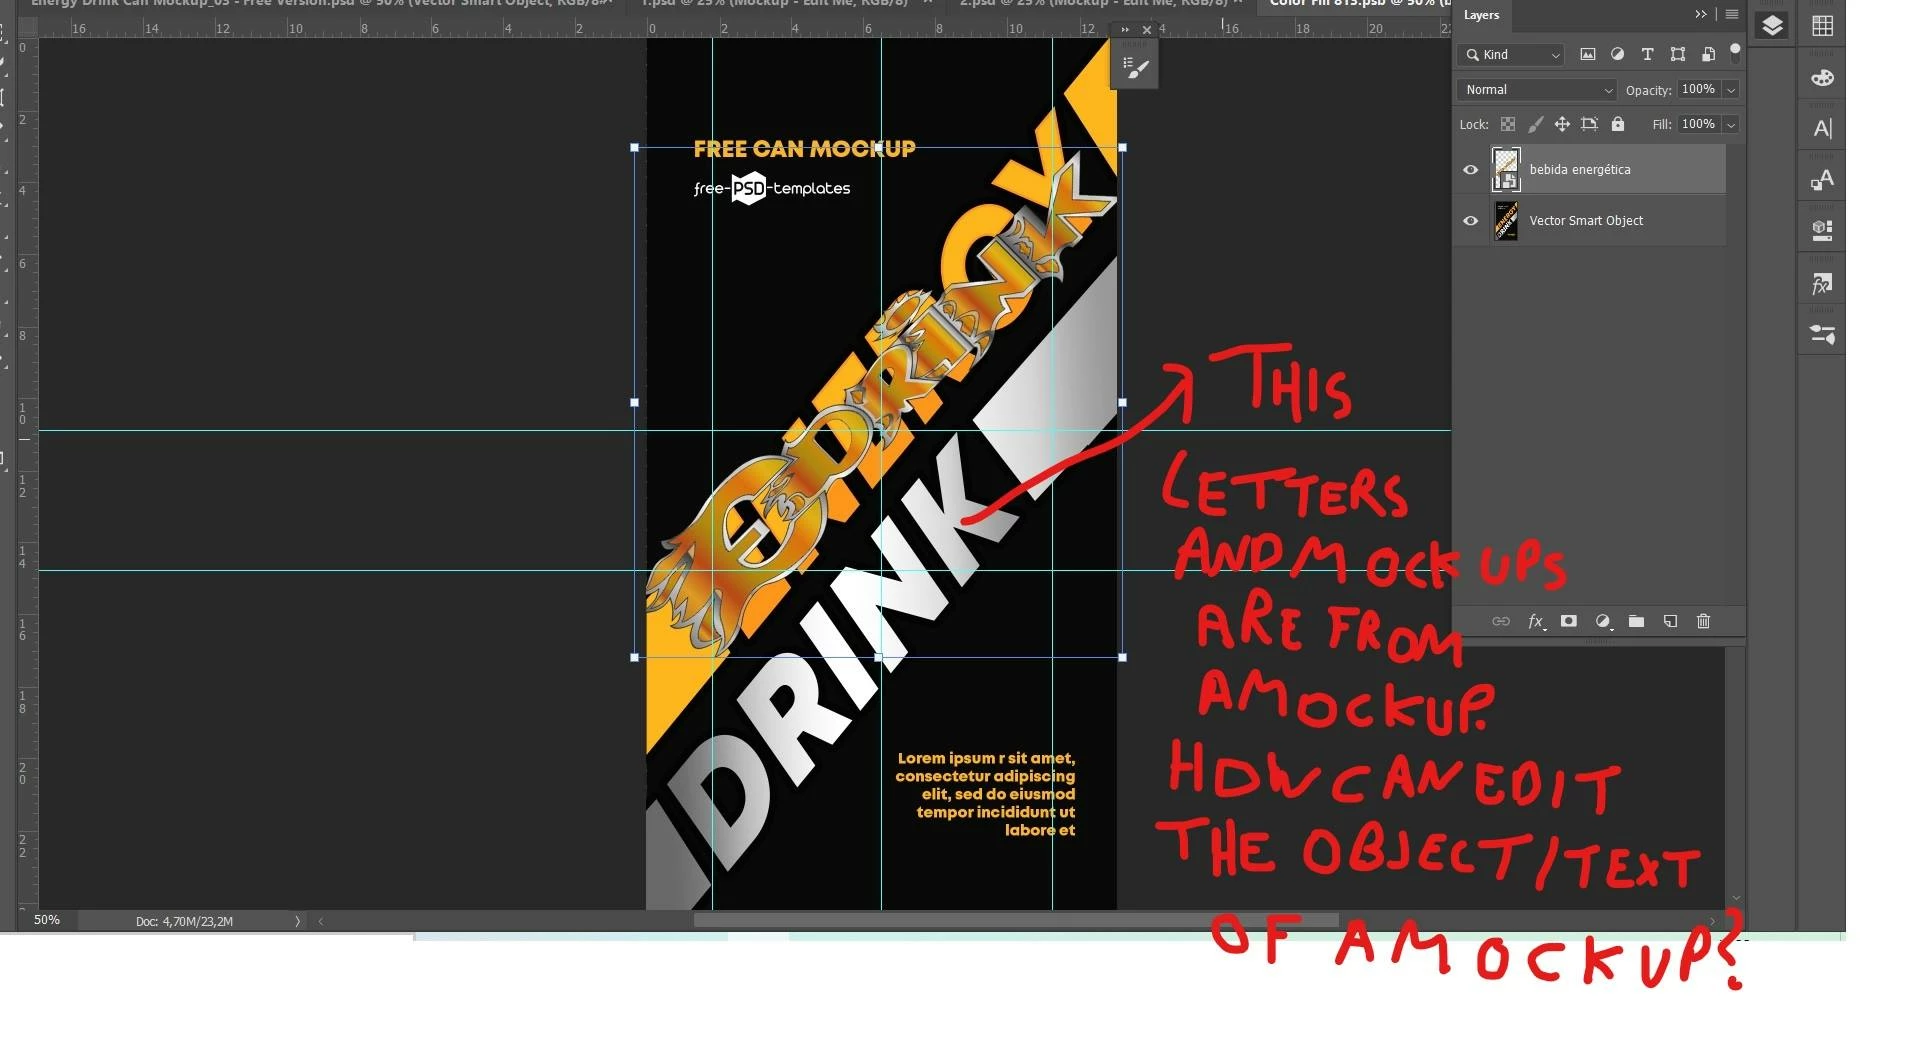Filter for type layers icon
This screenshot has height=1038, width=1920.
pyautogui.click(x=1647, y=55)
